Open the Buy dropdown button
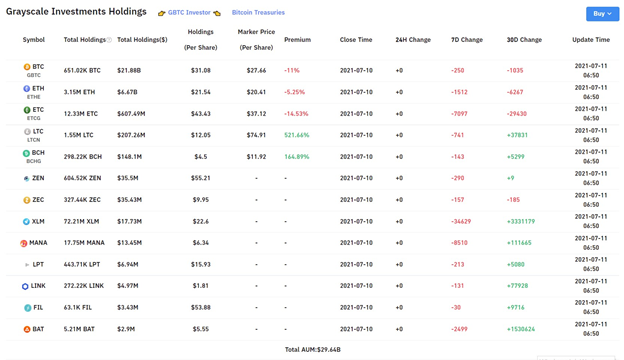624x360 pixels. pyautogui.click(x=603, y=14)
